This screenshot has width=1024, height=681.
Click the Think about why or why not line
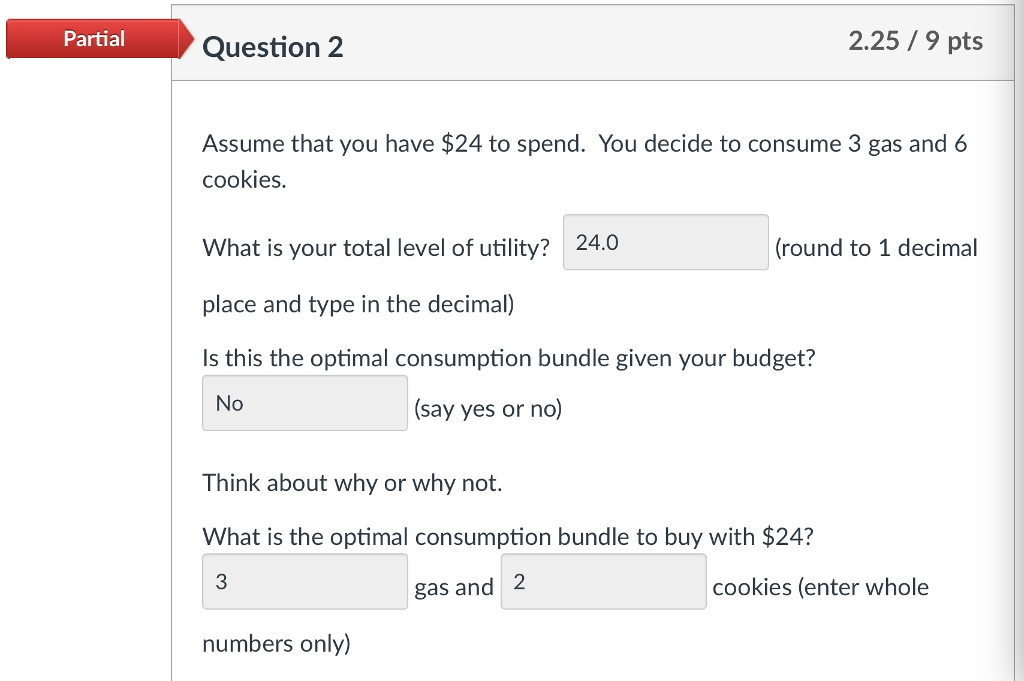[x=353, y=483]
